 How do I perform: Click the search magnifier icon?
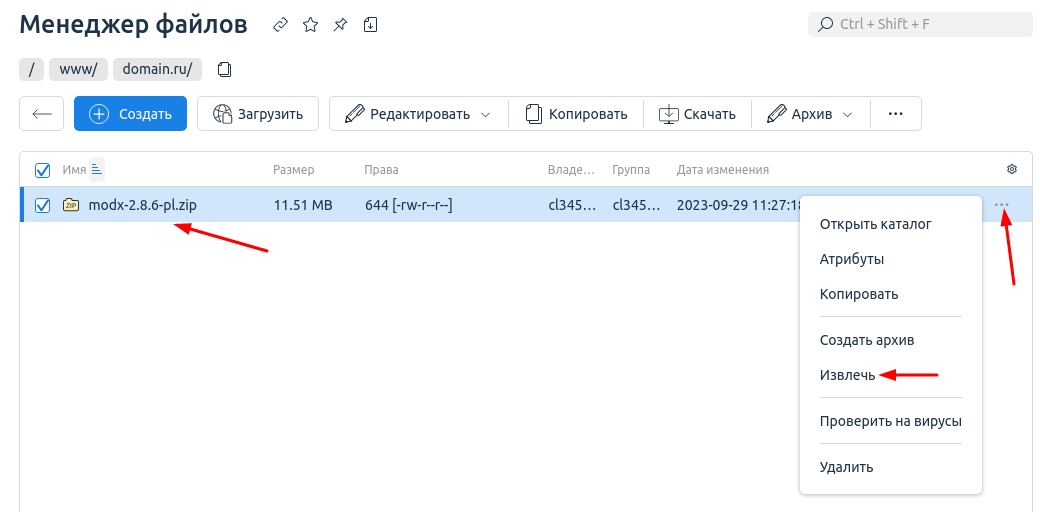[x=826, y=25]
